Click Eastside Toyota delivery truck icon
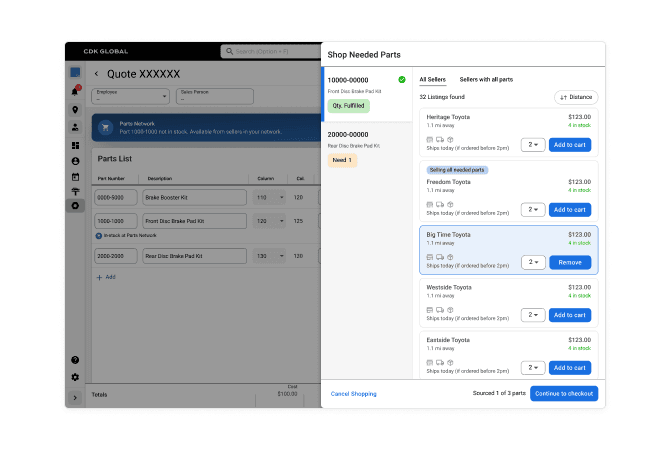The image size is (670, 450). (440, 362)
